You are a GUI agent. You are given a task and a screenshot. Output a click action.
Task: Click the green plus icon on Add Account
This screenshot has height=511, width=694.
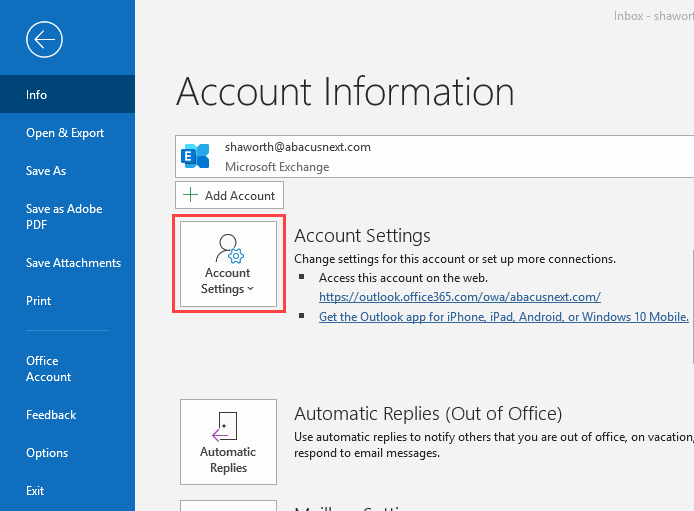[x=190, y=195]
